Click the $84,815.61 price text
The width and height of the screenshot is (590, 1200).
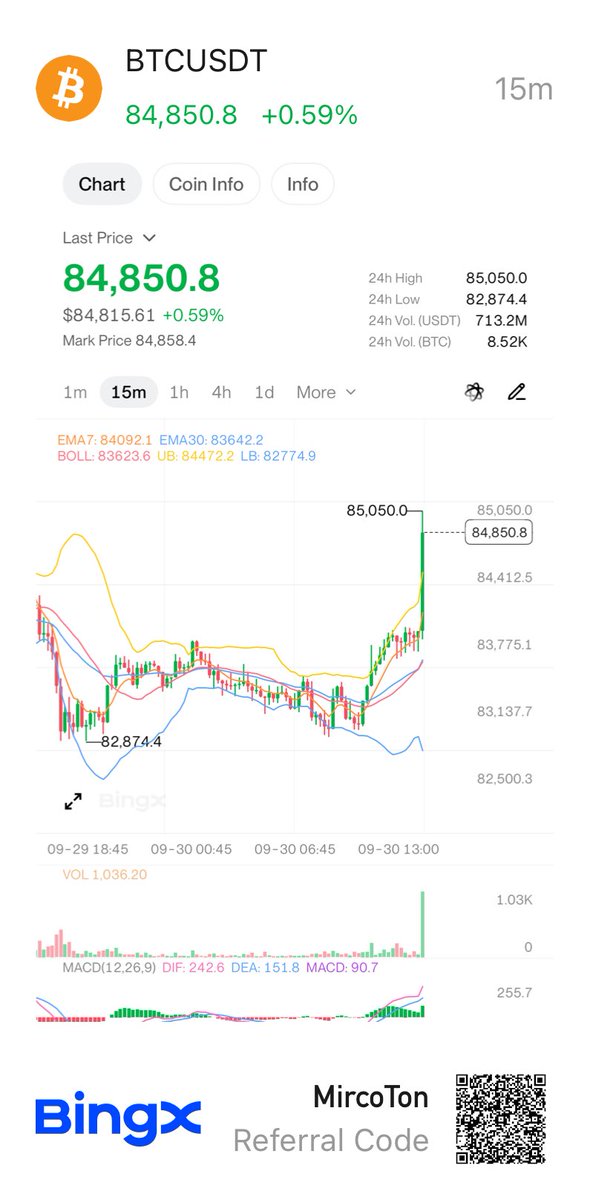(x=108, y=315)
